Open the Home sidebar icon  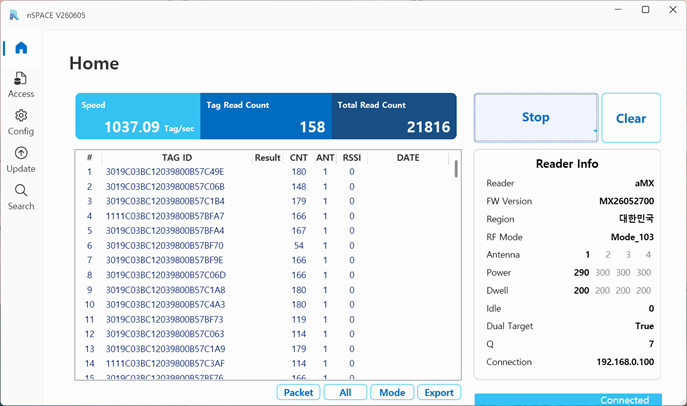(x=21, y=47)
